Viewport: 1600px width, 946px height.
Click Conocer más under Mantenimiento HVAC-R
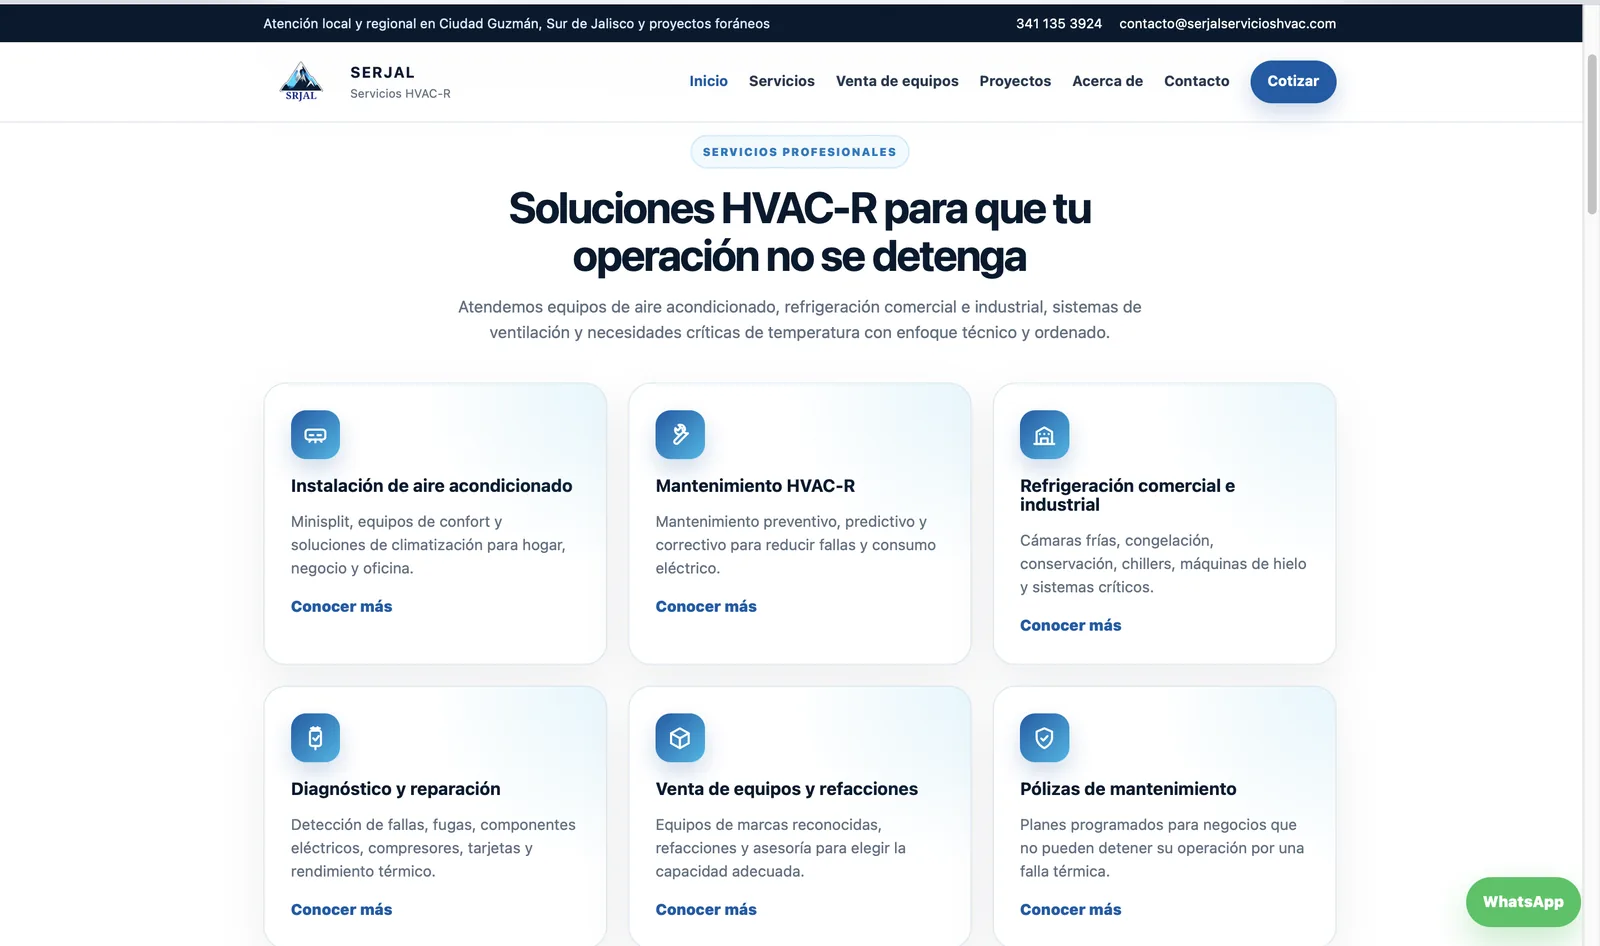706,606
